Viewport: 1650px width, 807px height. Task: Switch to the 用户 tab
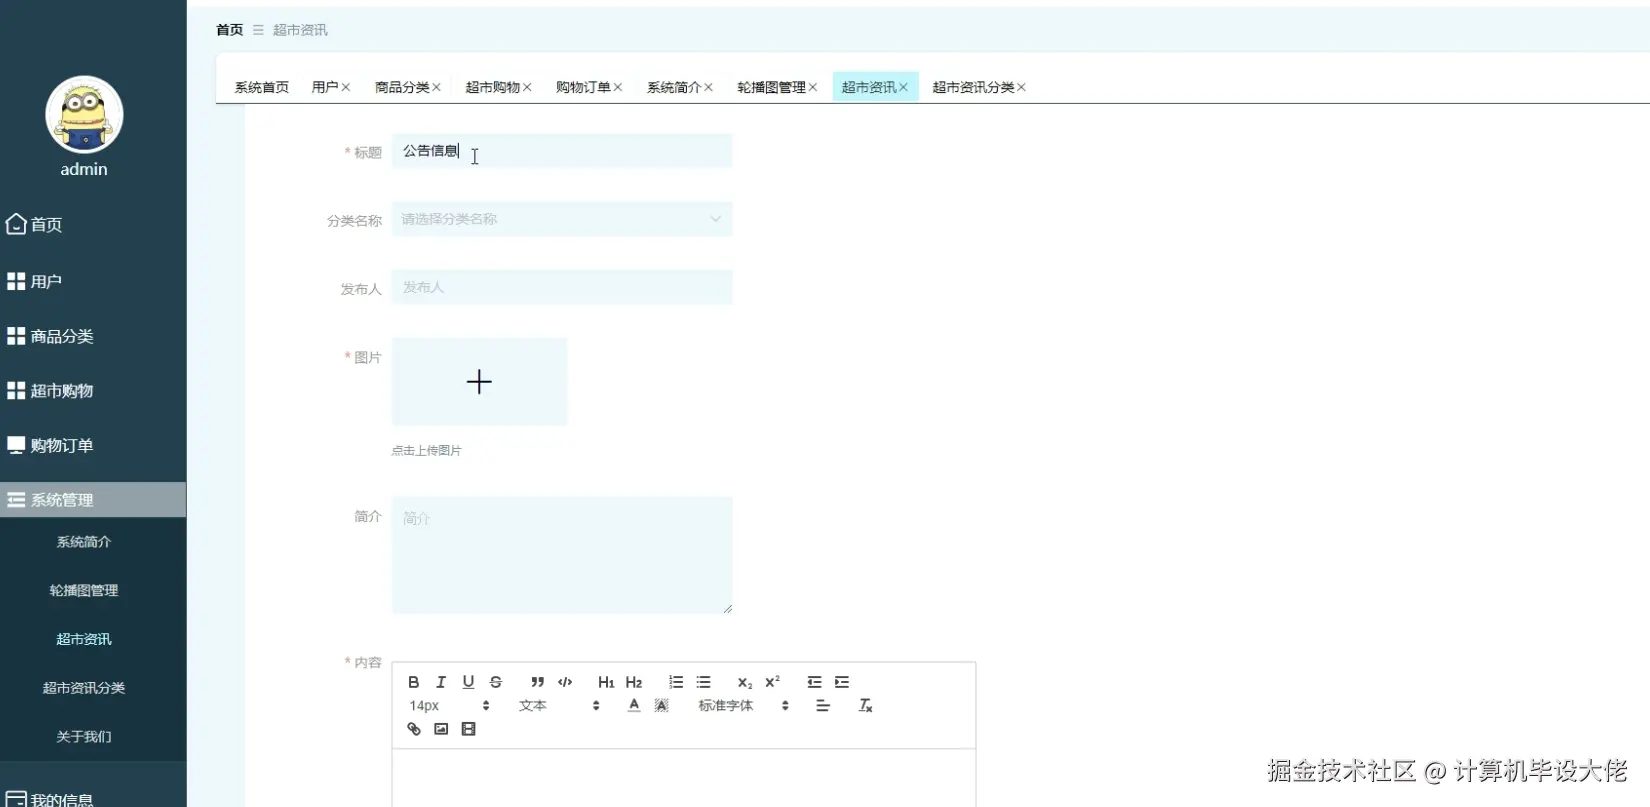(325, 87)
